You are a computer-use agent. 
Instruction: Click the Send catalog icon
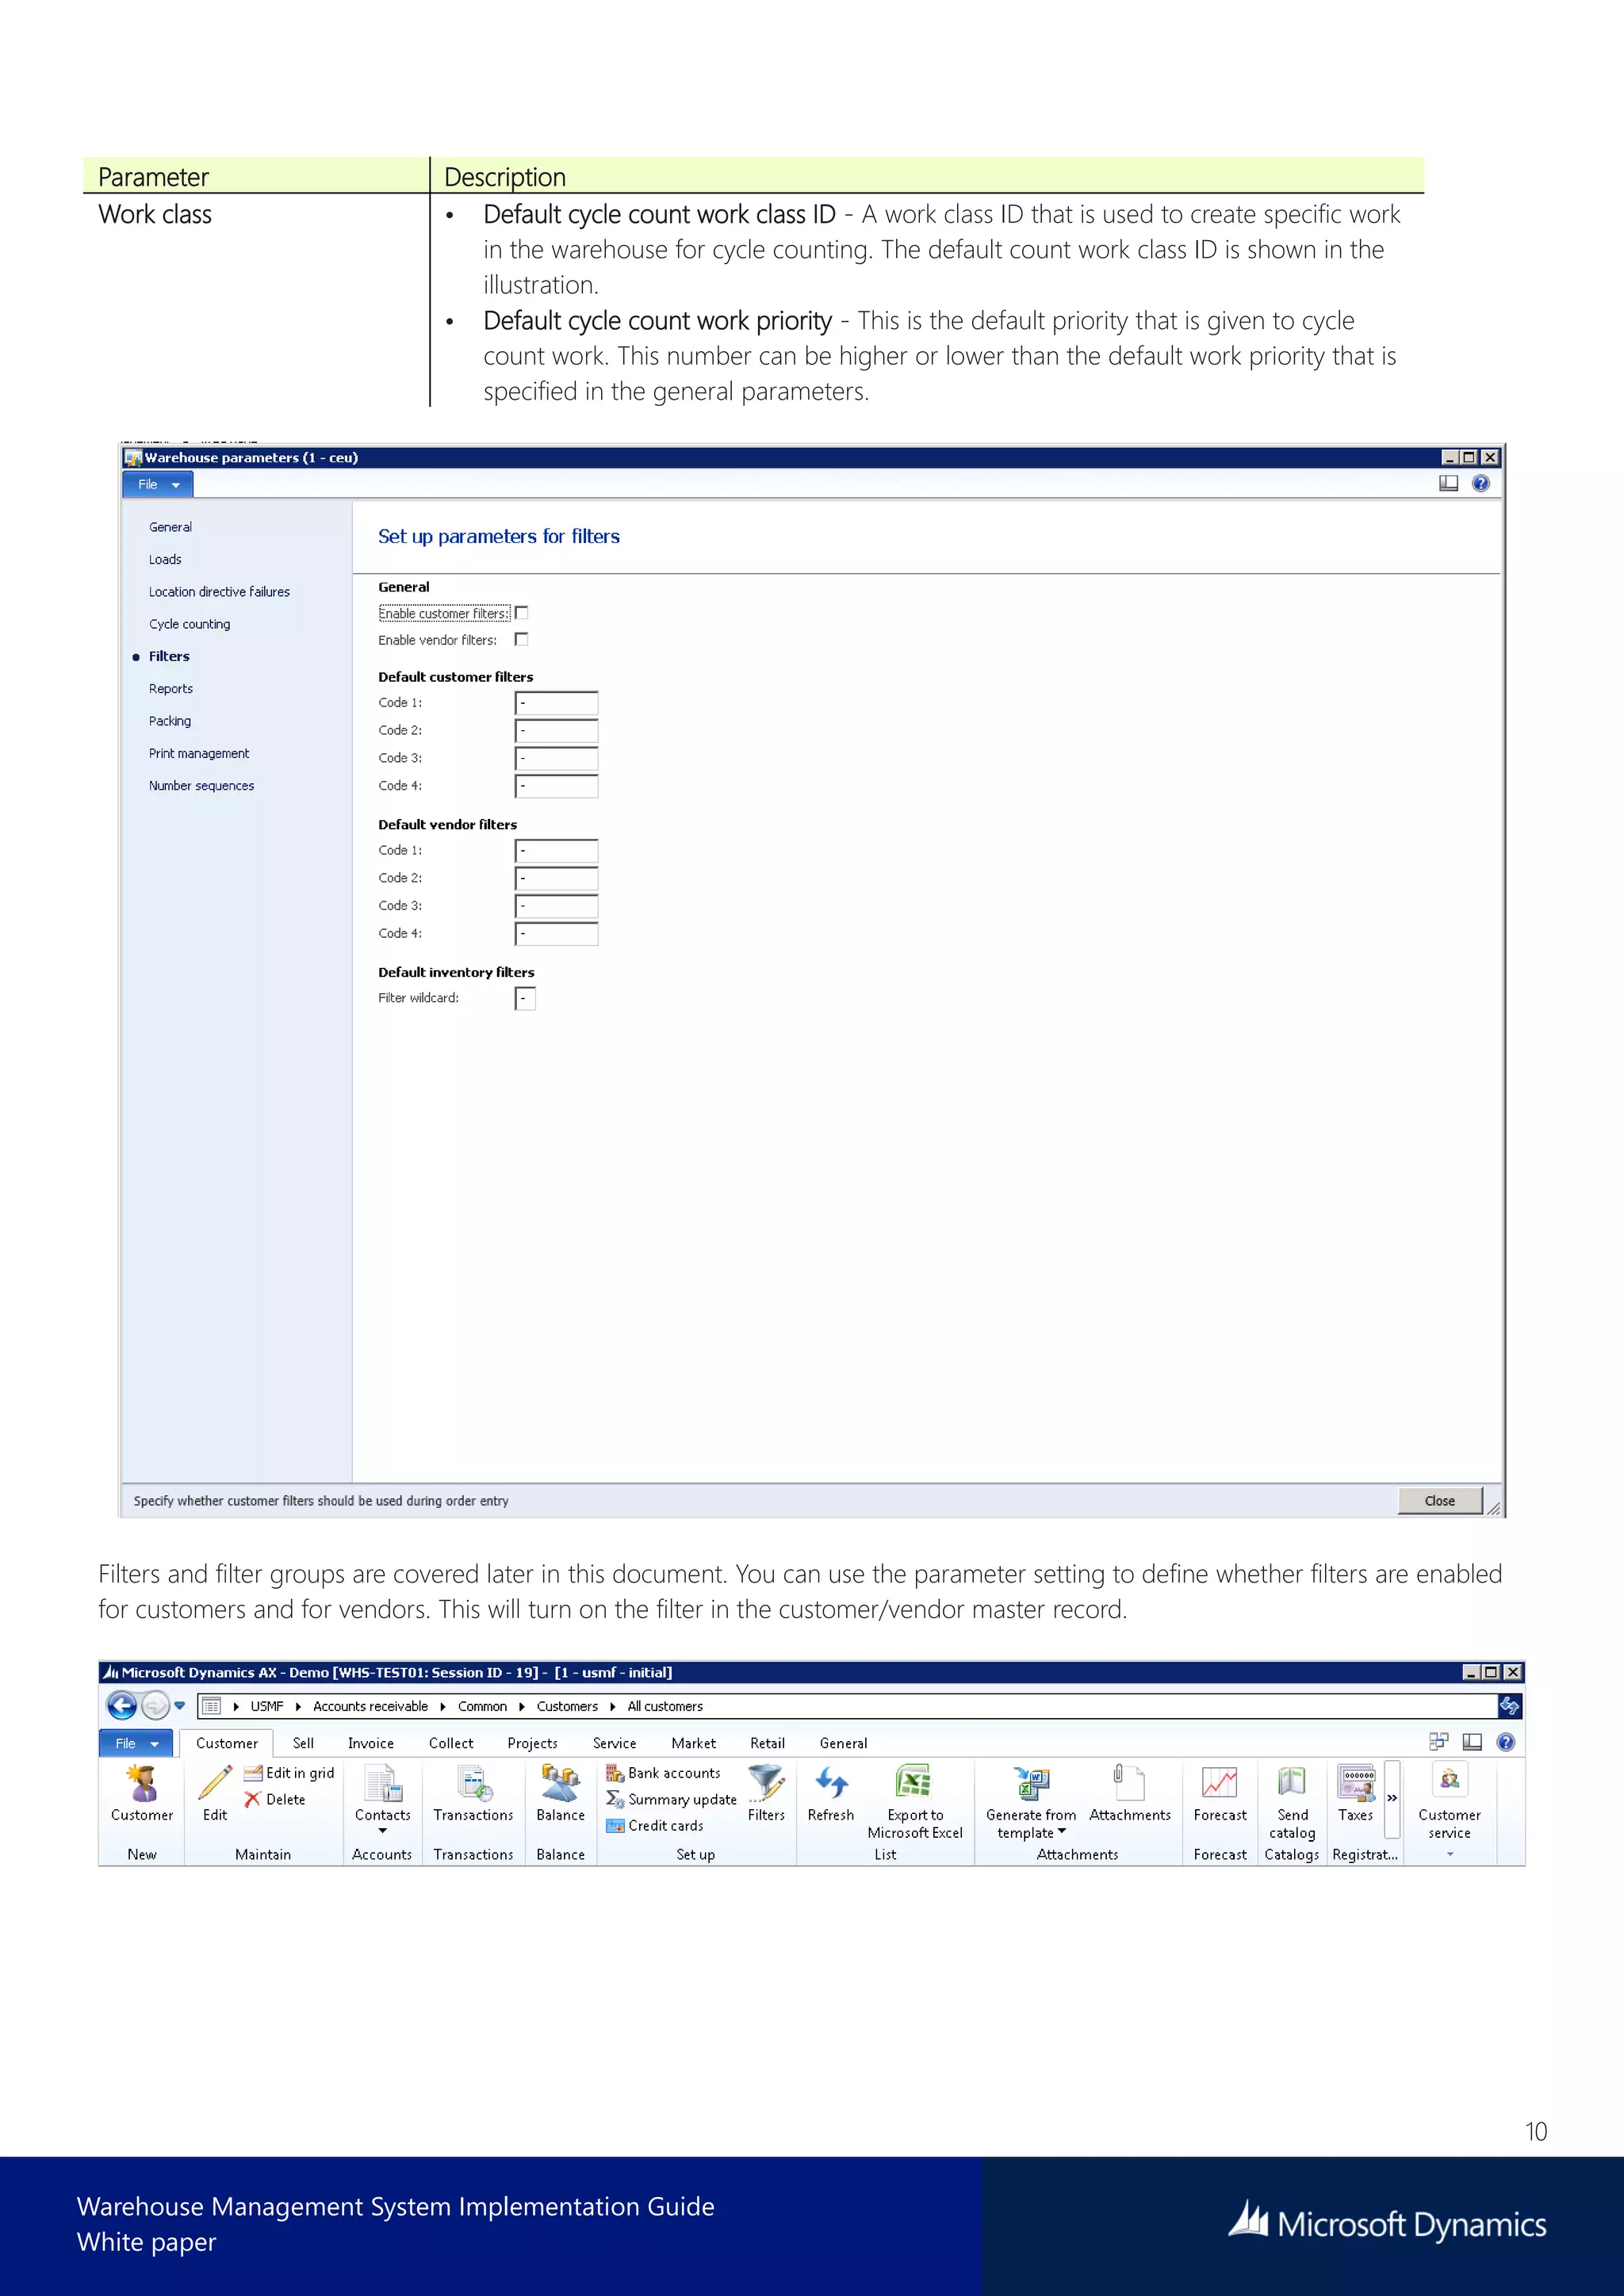click(x=1291, y=1784)
